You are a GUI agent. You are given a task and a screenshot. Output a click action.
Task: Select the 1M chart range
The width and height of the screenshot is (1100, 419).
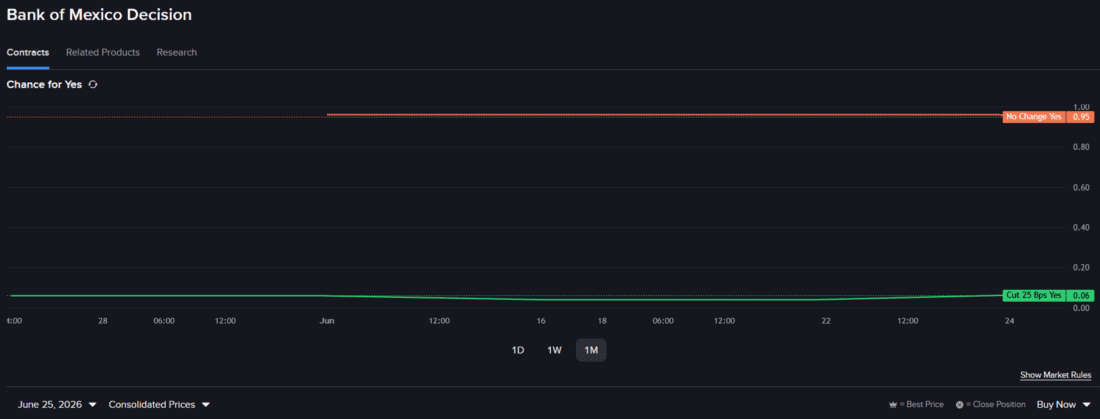tap(591, 350)
